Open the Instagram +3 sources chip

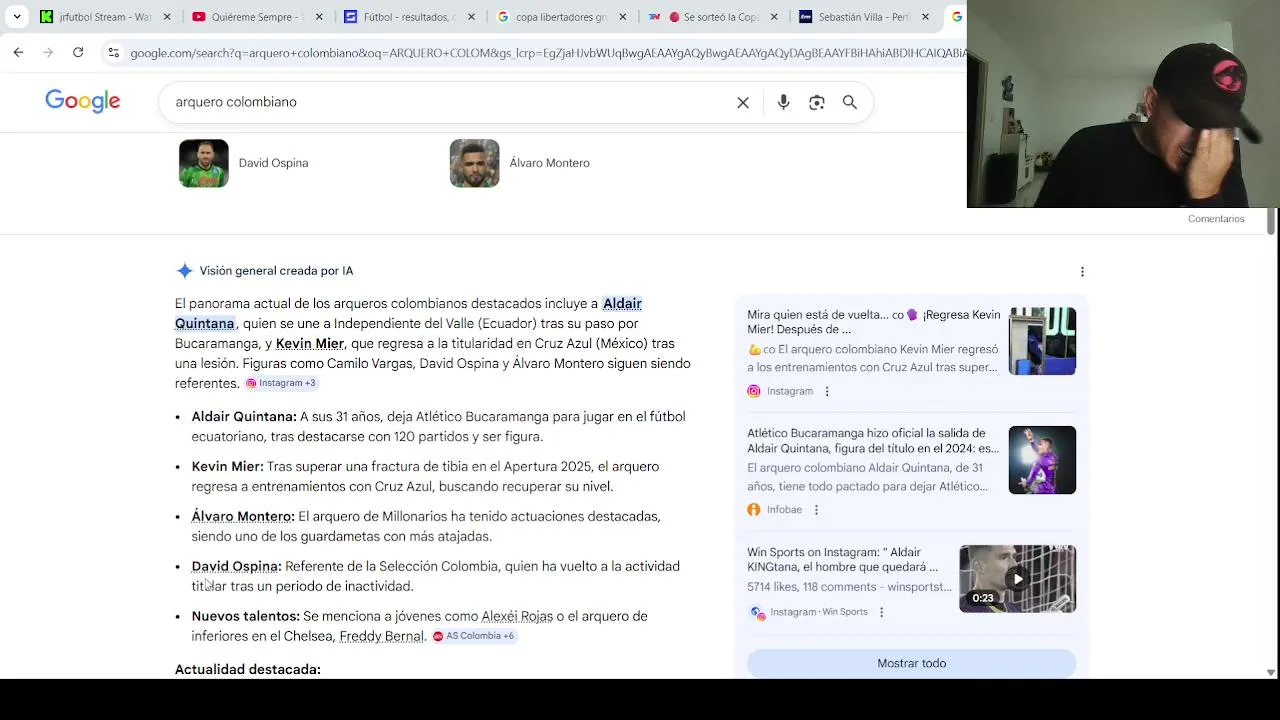click(281, 383)
